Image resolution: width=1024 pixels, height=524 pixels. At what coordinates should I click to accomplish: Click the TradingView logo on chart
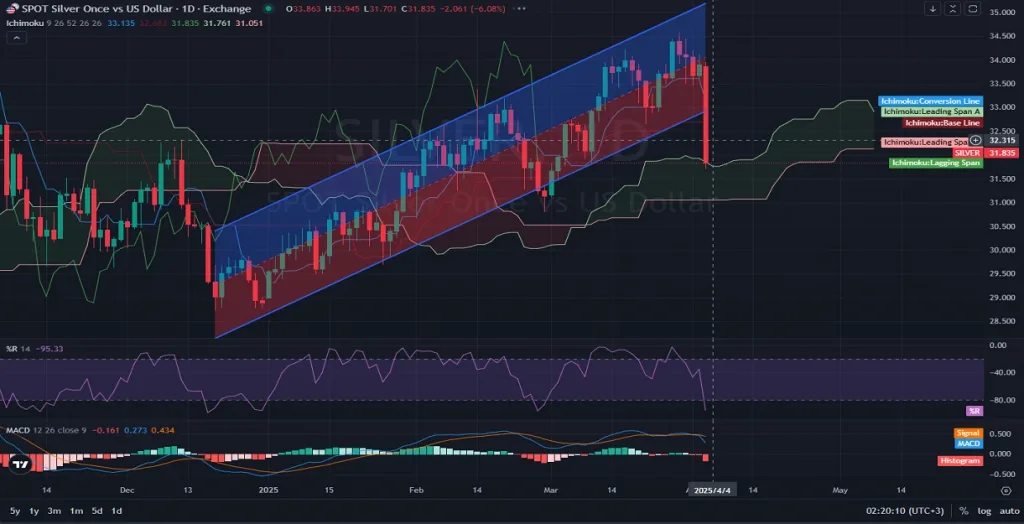point(20,463)
